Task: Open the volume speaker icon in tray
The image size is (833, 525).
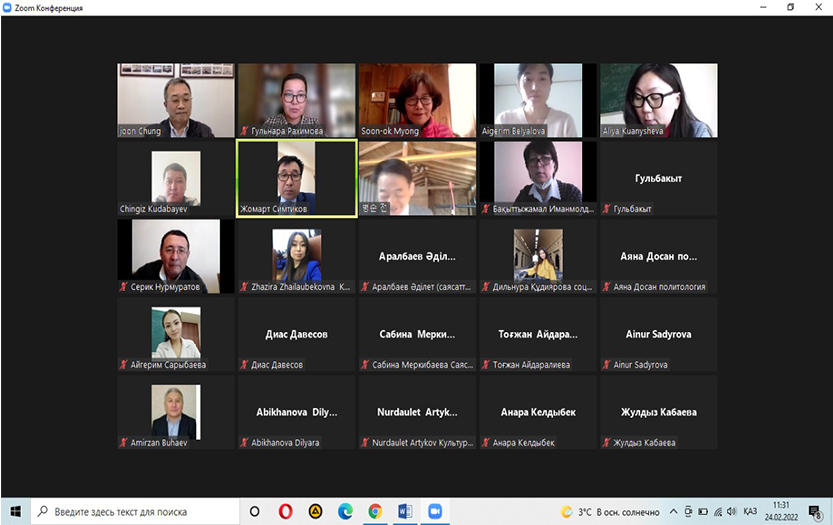Action: [732, 511]
